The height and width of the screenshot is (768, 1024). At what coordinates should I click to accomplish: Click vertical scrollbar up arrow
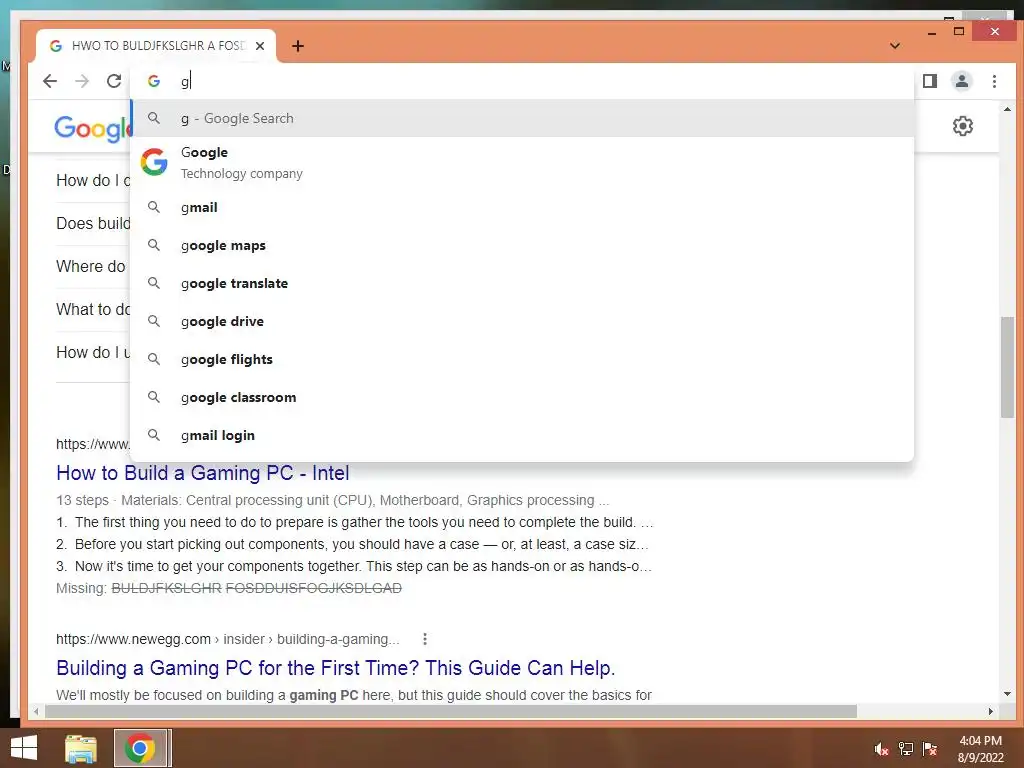coord(1007,109)
